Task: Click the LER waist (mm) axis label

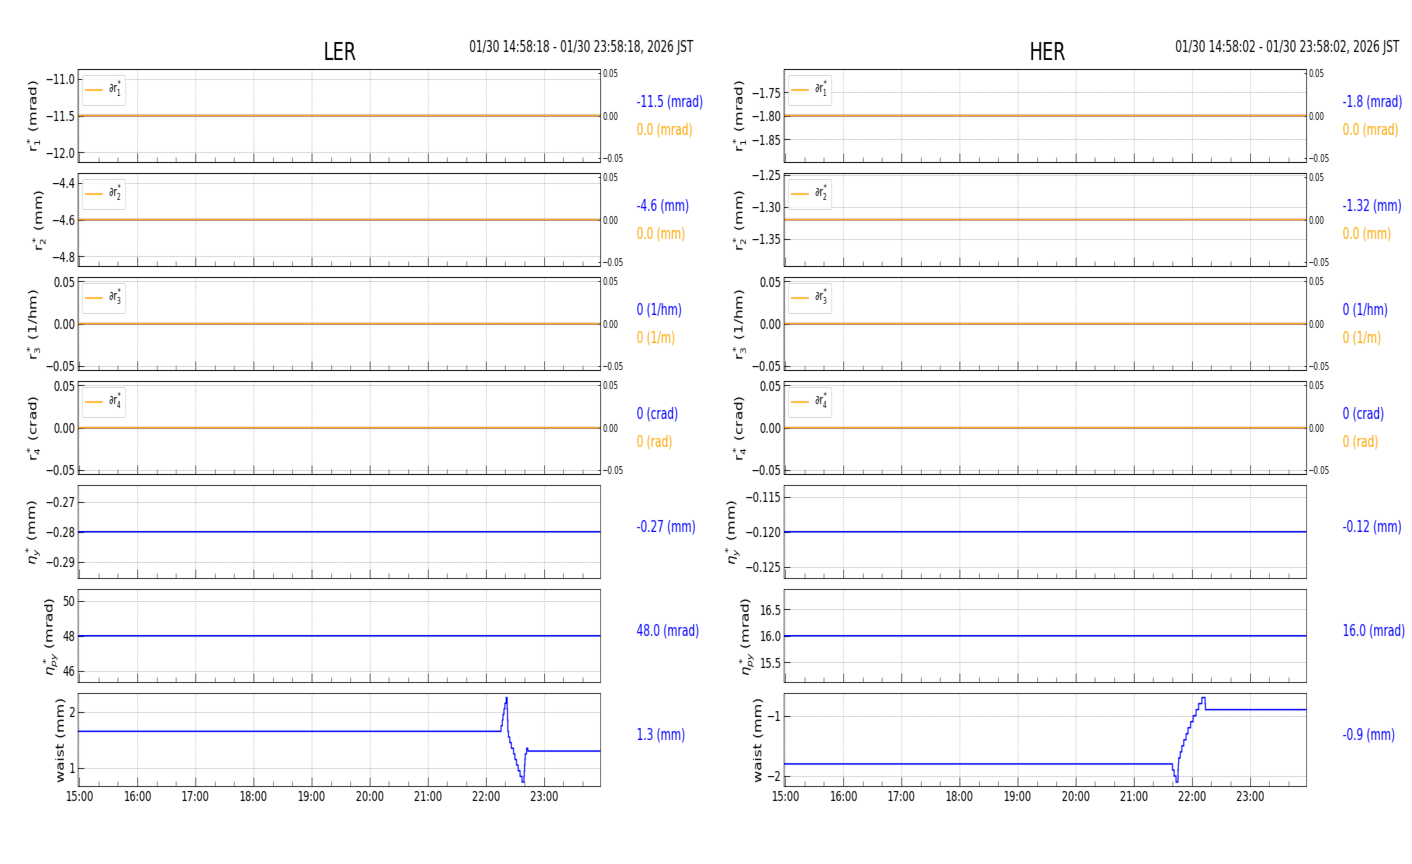Action: (60, 740)
